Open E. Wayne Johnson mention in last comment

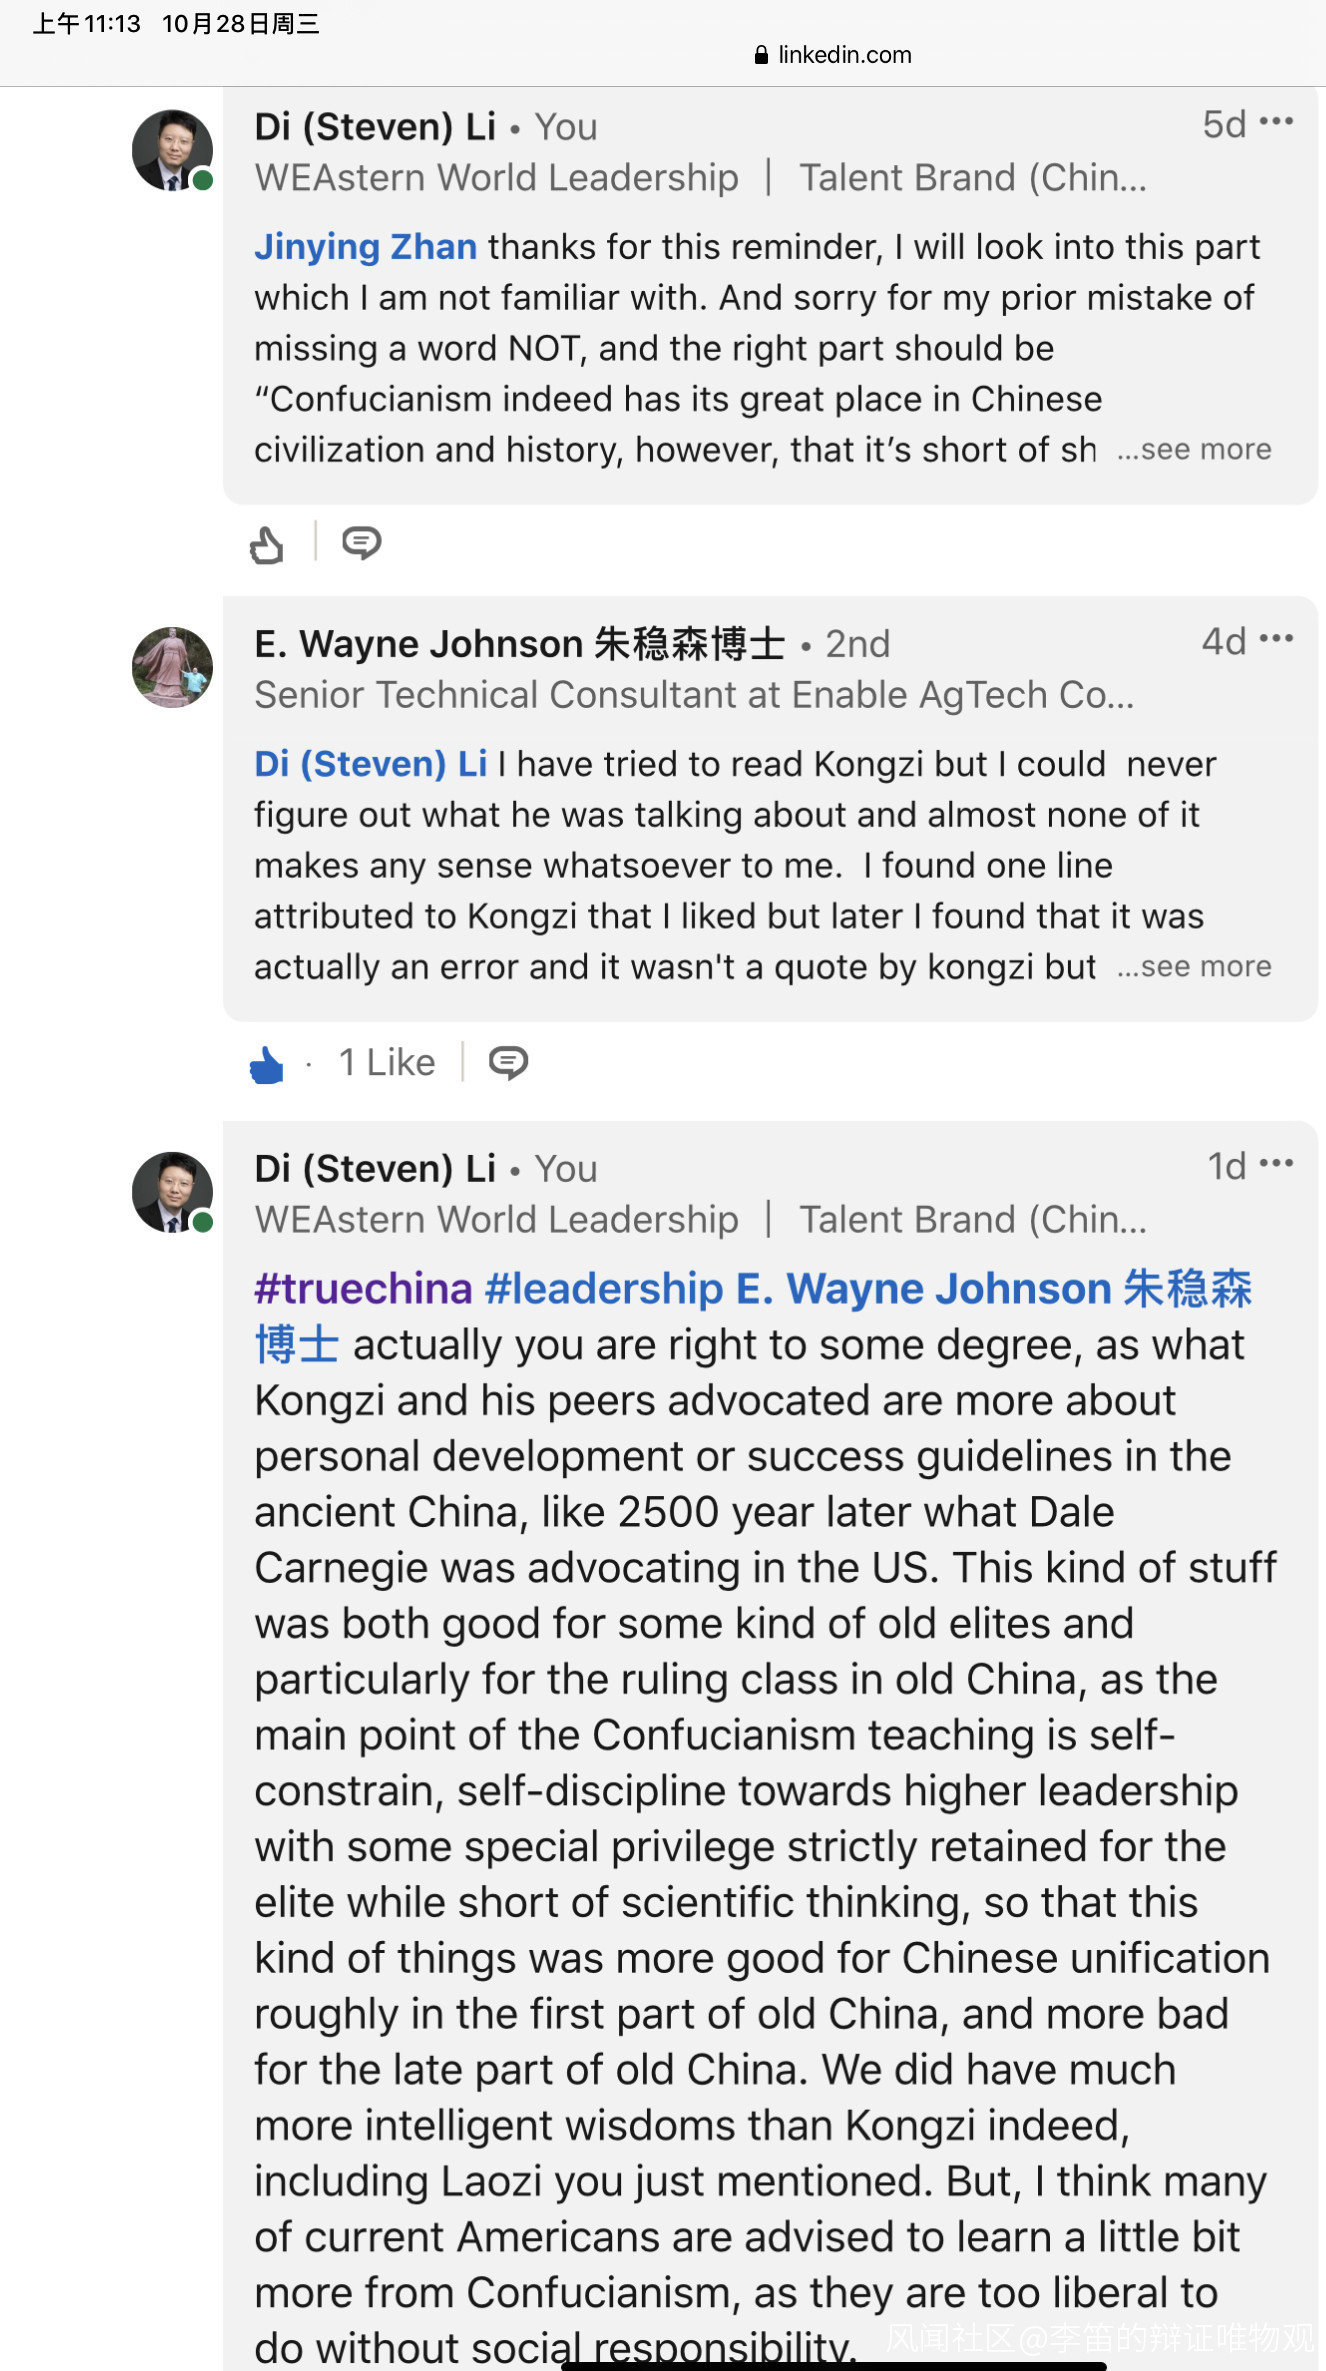923,1289
